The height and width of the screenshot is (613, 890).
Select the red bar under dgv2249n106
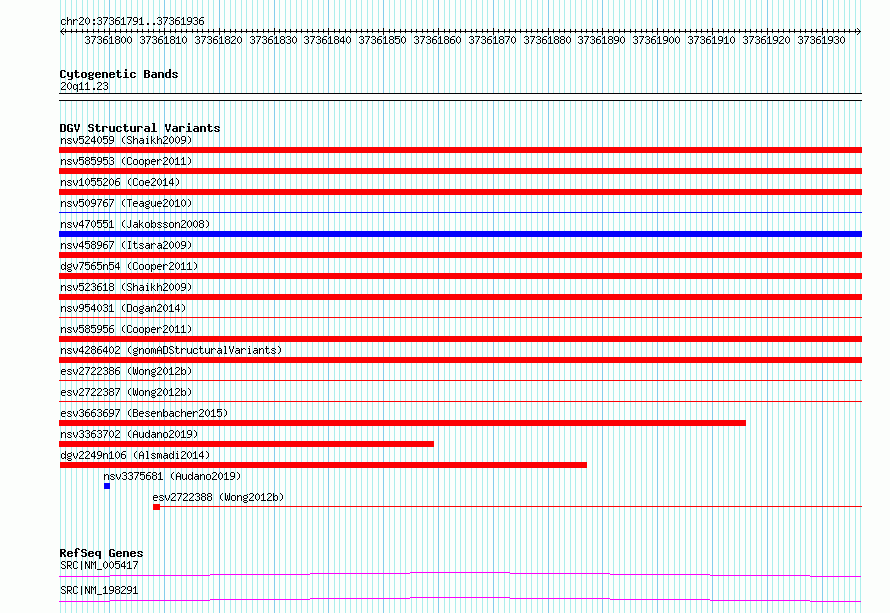tap(323, 465)
